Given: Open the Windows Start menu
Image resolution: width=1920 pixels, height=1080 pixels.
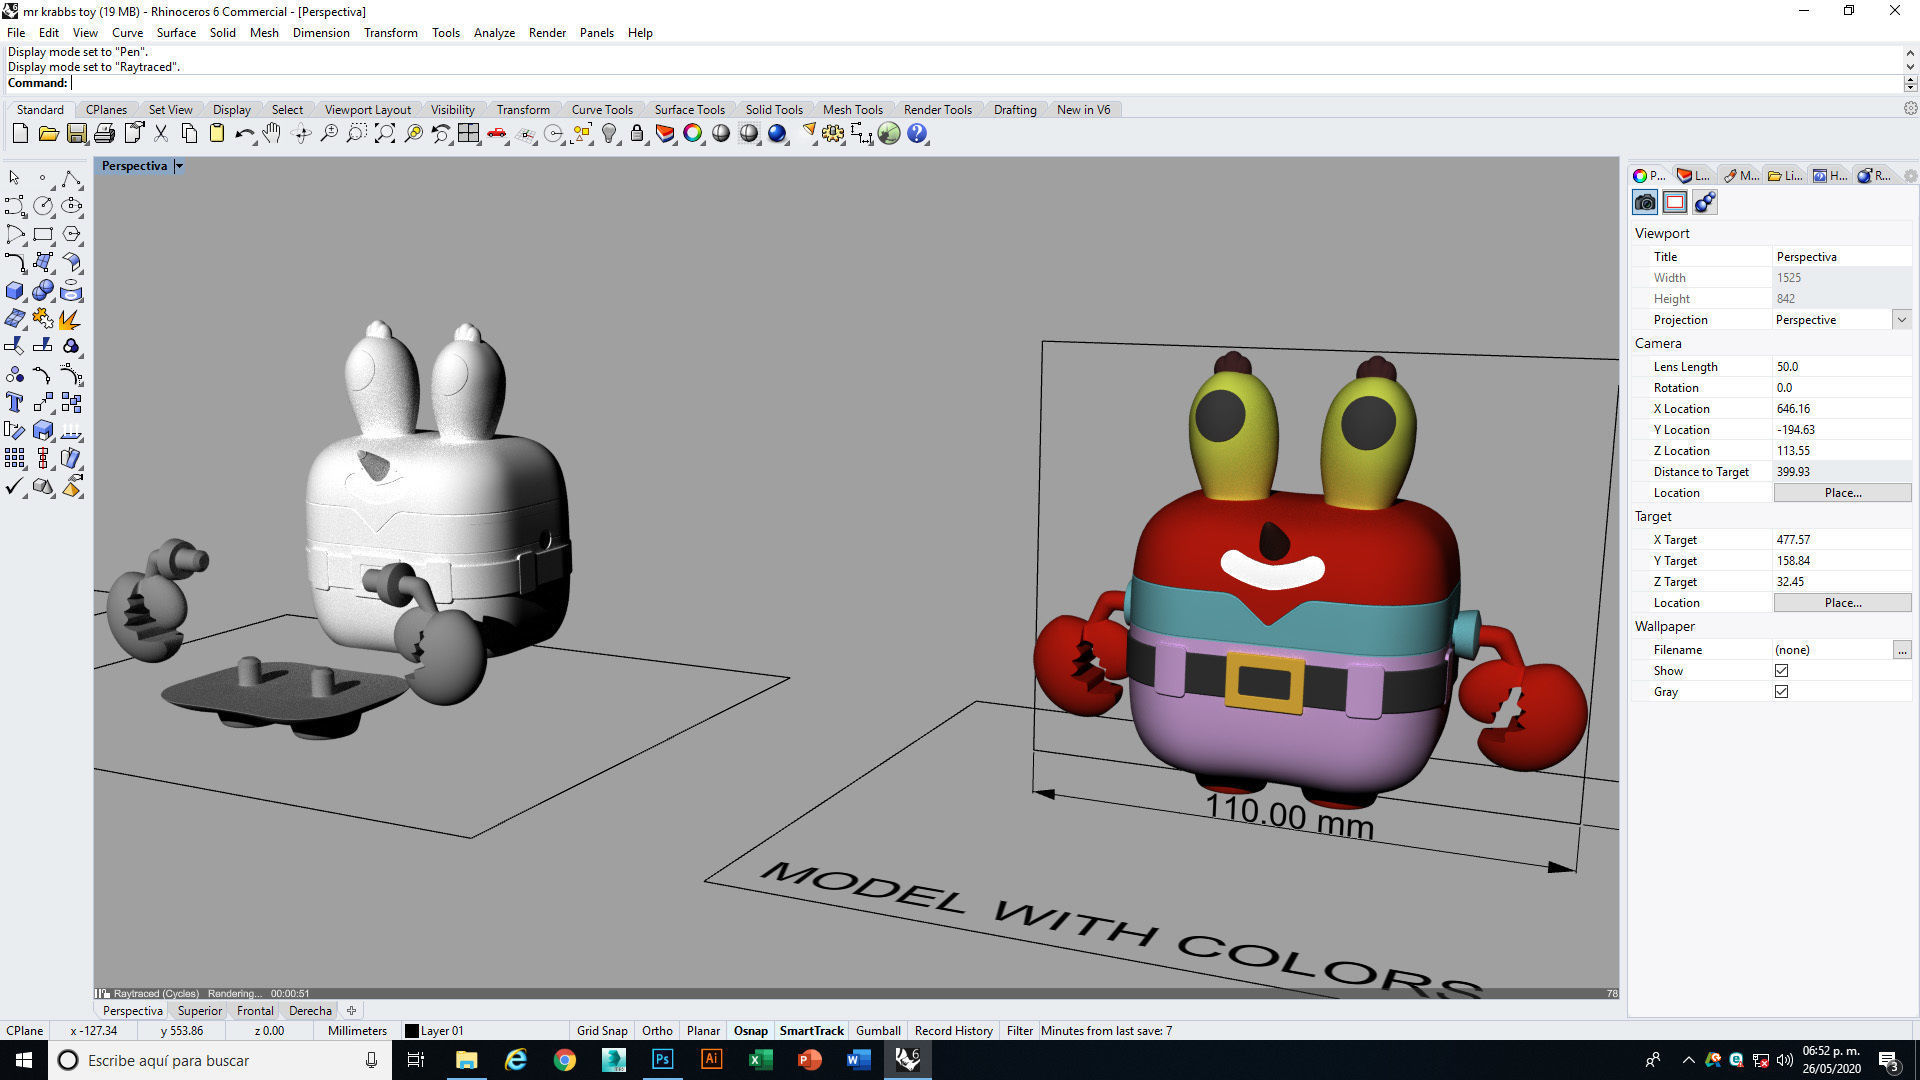Looking at the screenshot, I should click(x=24, y=1060).
